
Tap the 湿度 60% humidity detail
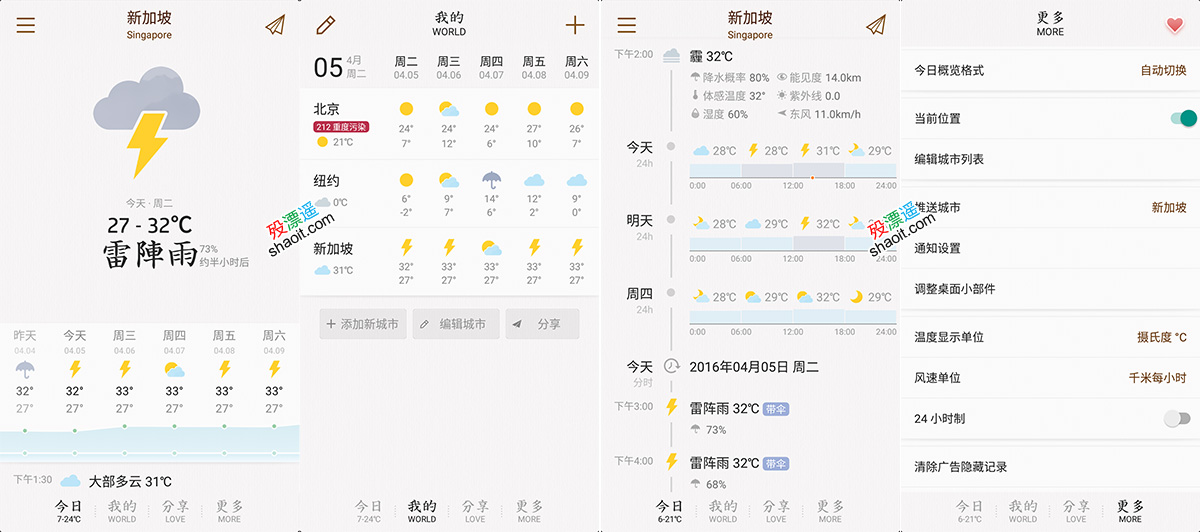point(719,114)
